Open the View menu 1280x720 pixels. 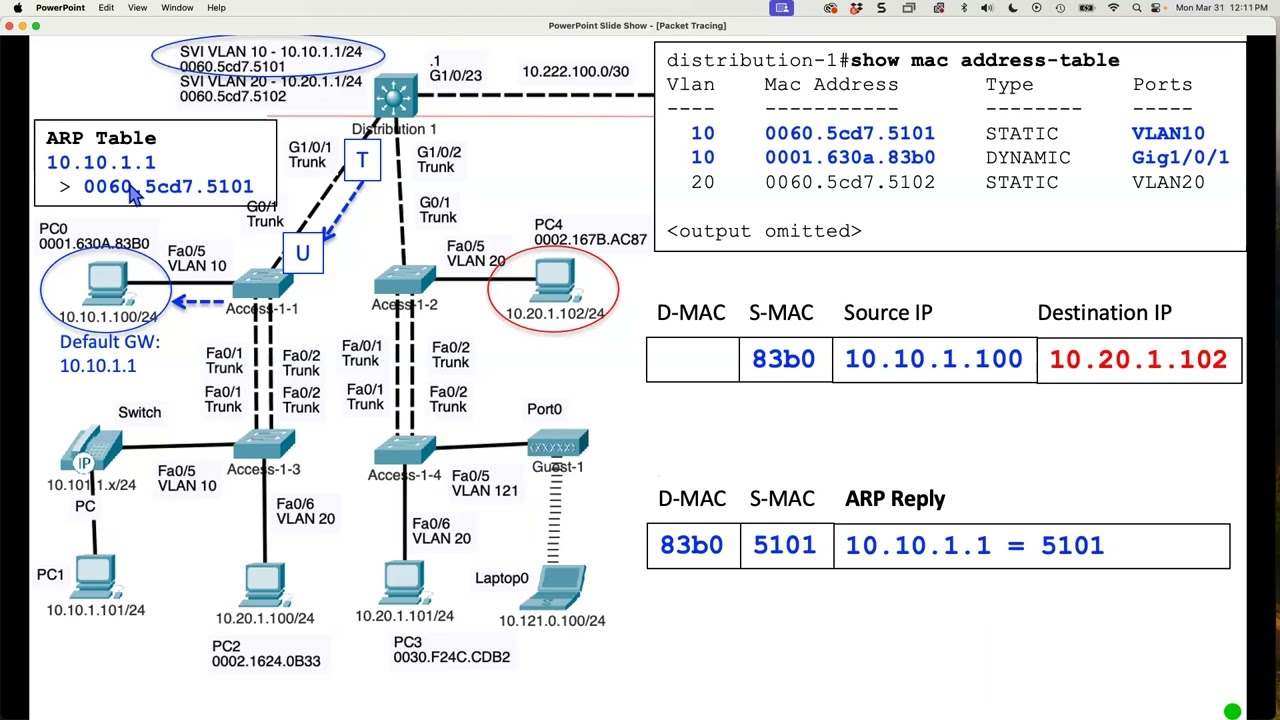137,7
